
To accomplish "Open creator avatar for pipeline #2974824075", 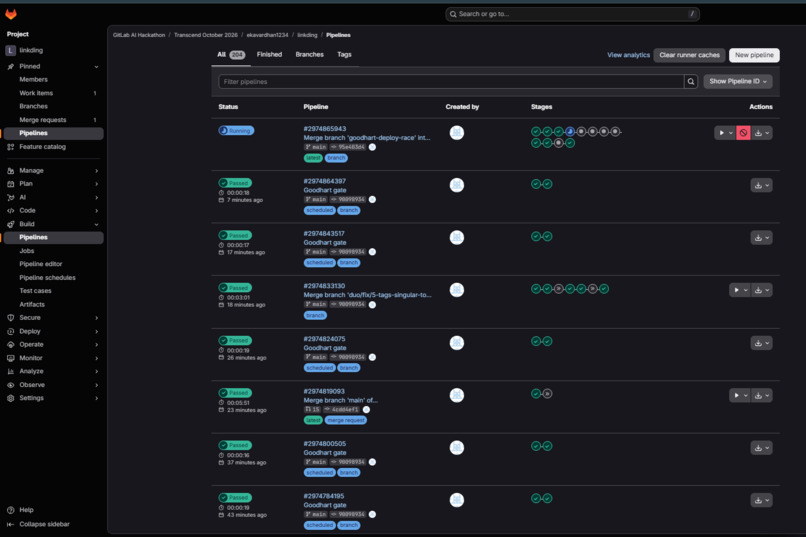I will pos(457,343).
